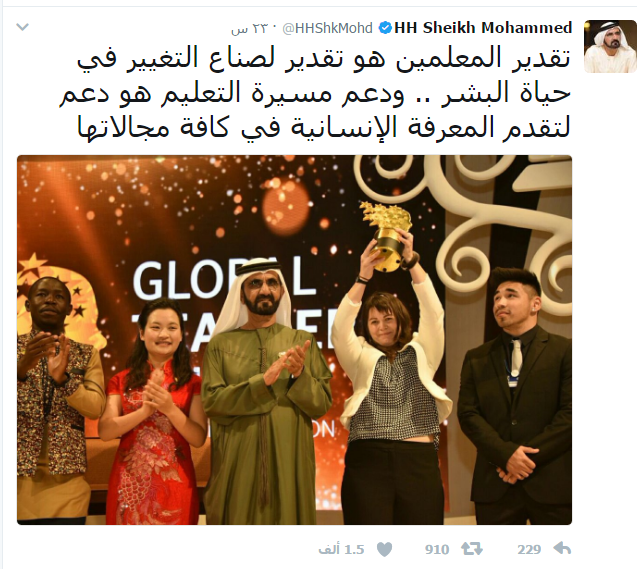Click the man in black suit in photo
Image resolution: width=637 pixels, height=569 pixels.
point(515,394)
